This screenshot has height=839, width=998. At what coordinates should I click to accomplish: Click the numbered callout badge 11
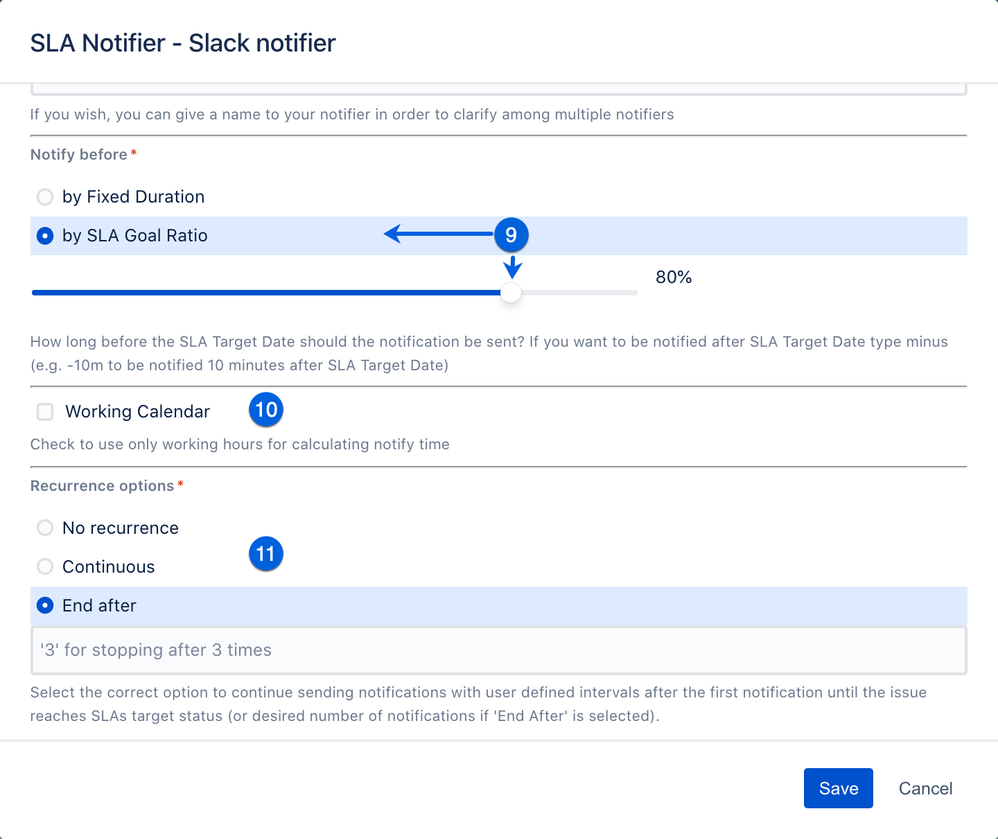pos(266,553)
